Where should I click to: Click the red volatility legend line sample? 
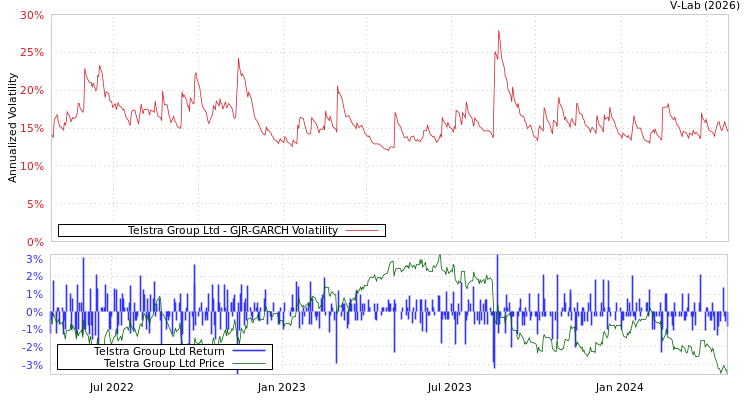click(361, 231)
